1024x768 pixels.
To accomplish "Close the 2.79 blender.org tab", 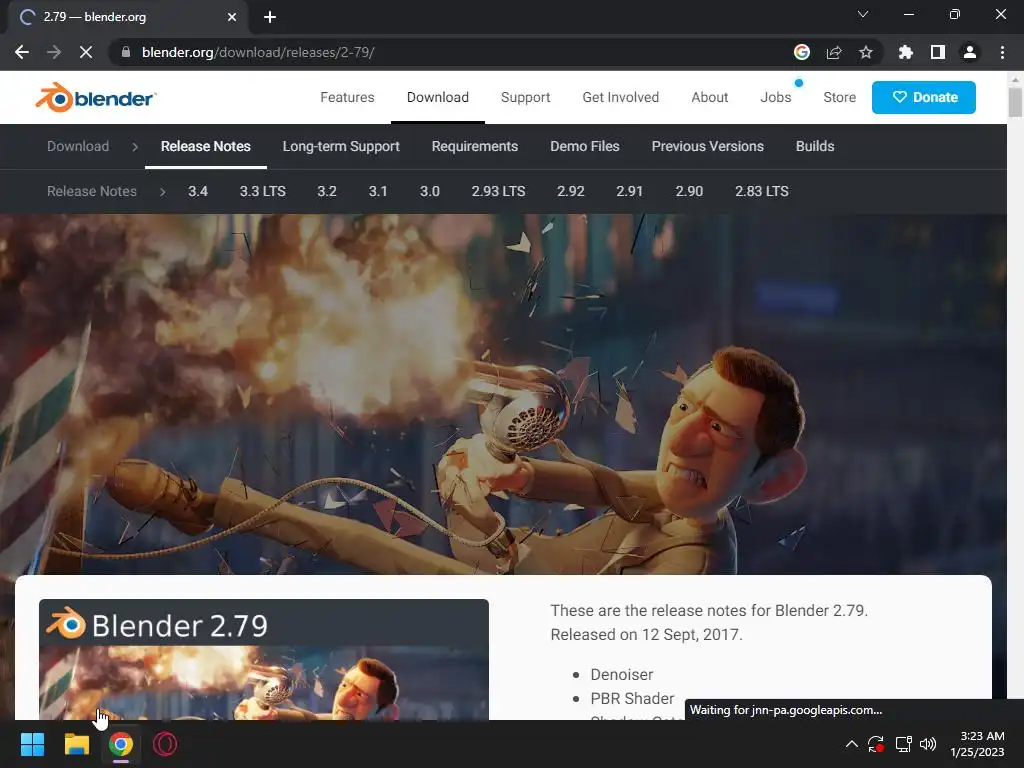I will pyautogui.click(x=232, y=17).
